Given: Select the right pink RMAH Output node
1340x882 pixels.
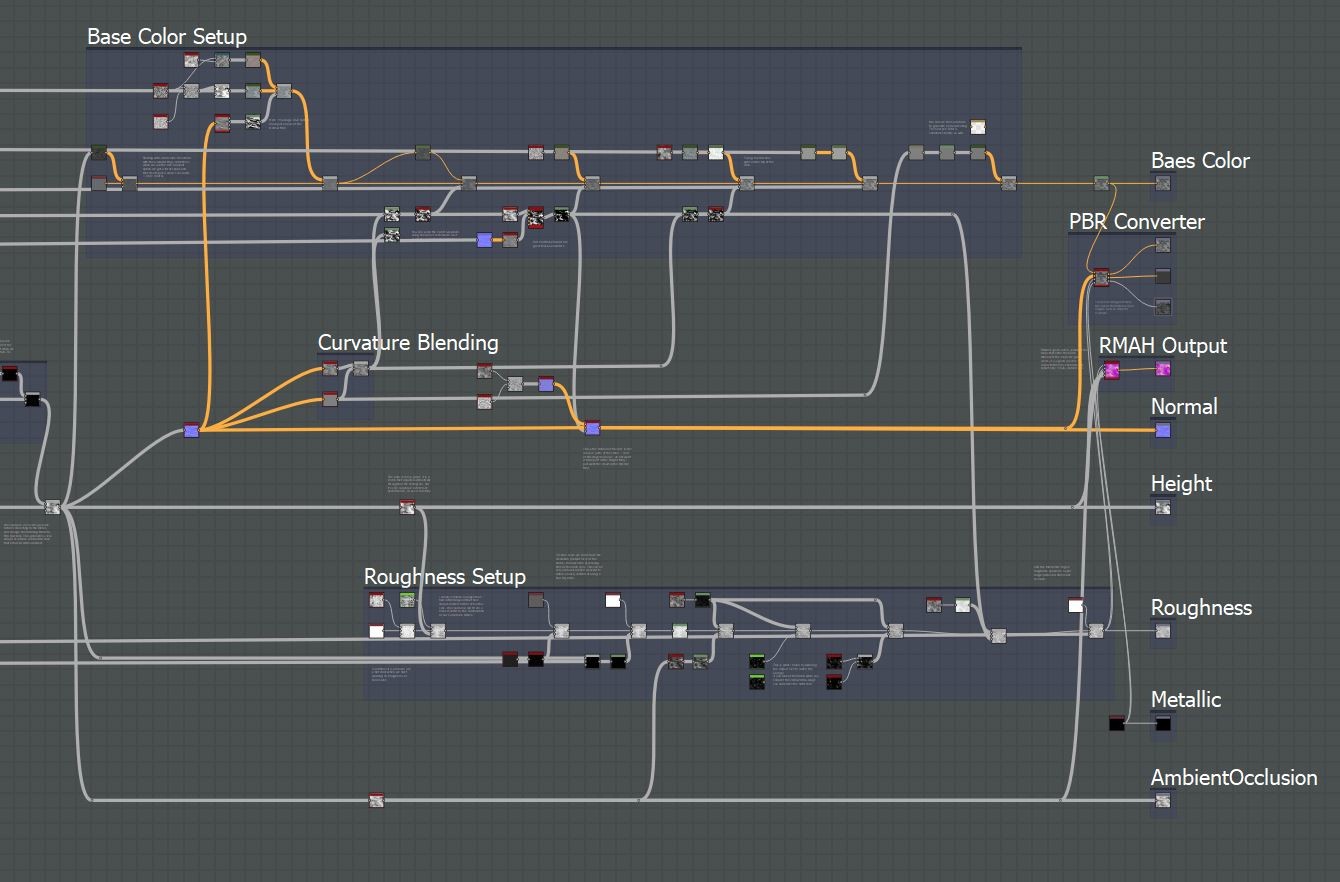Looking at the screenshot, I should (x=1162, y=369).
